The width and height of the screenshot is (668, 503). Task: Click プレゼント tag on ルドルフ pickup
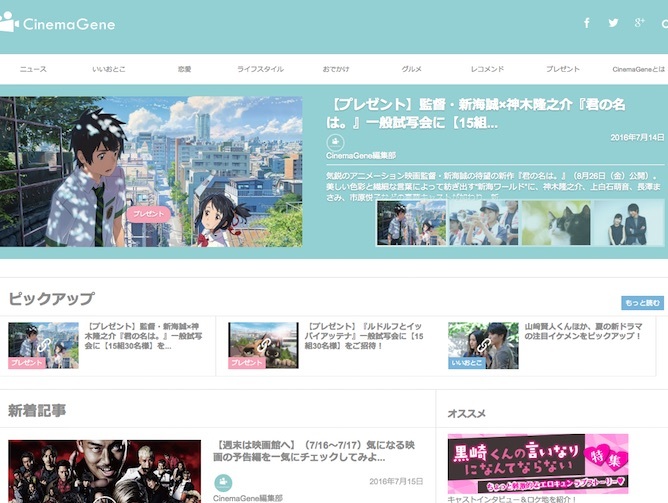[x=247, y=363]
